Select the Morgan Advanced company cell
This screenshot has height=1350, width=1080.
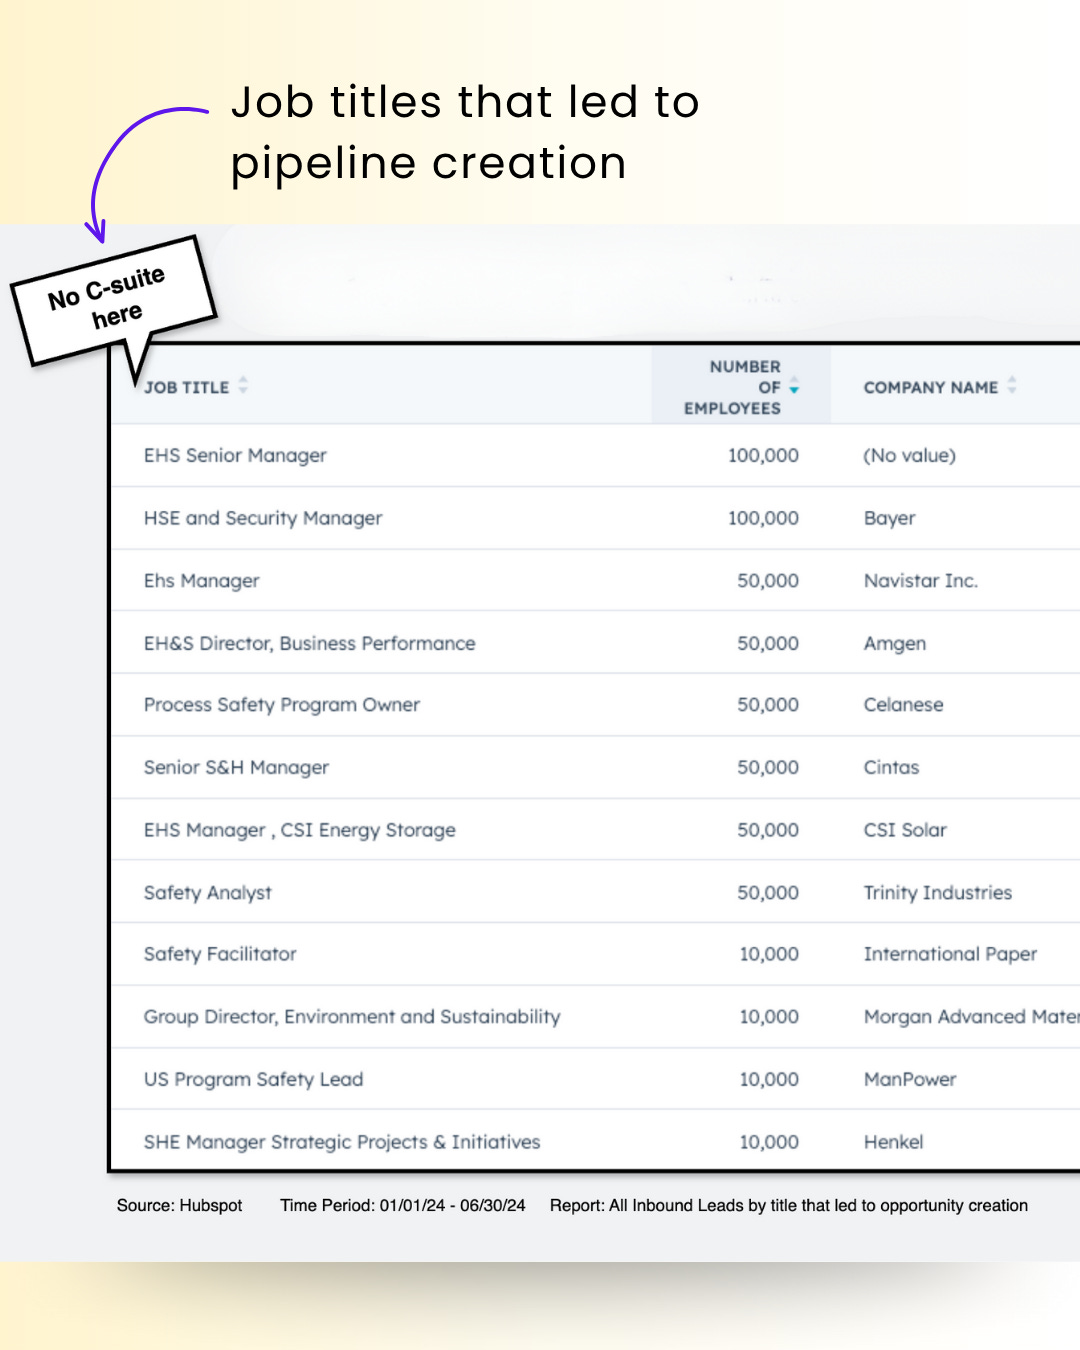click(971, 1017)
